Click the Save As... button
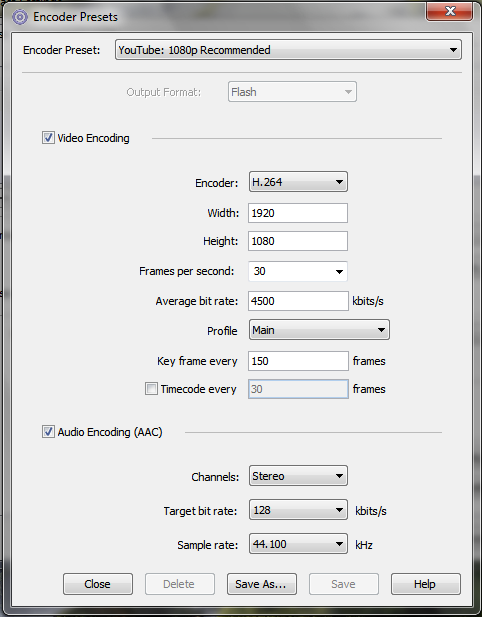The height and width of the screenshot is (617, 482). 262,584
